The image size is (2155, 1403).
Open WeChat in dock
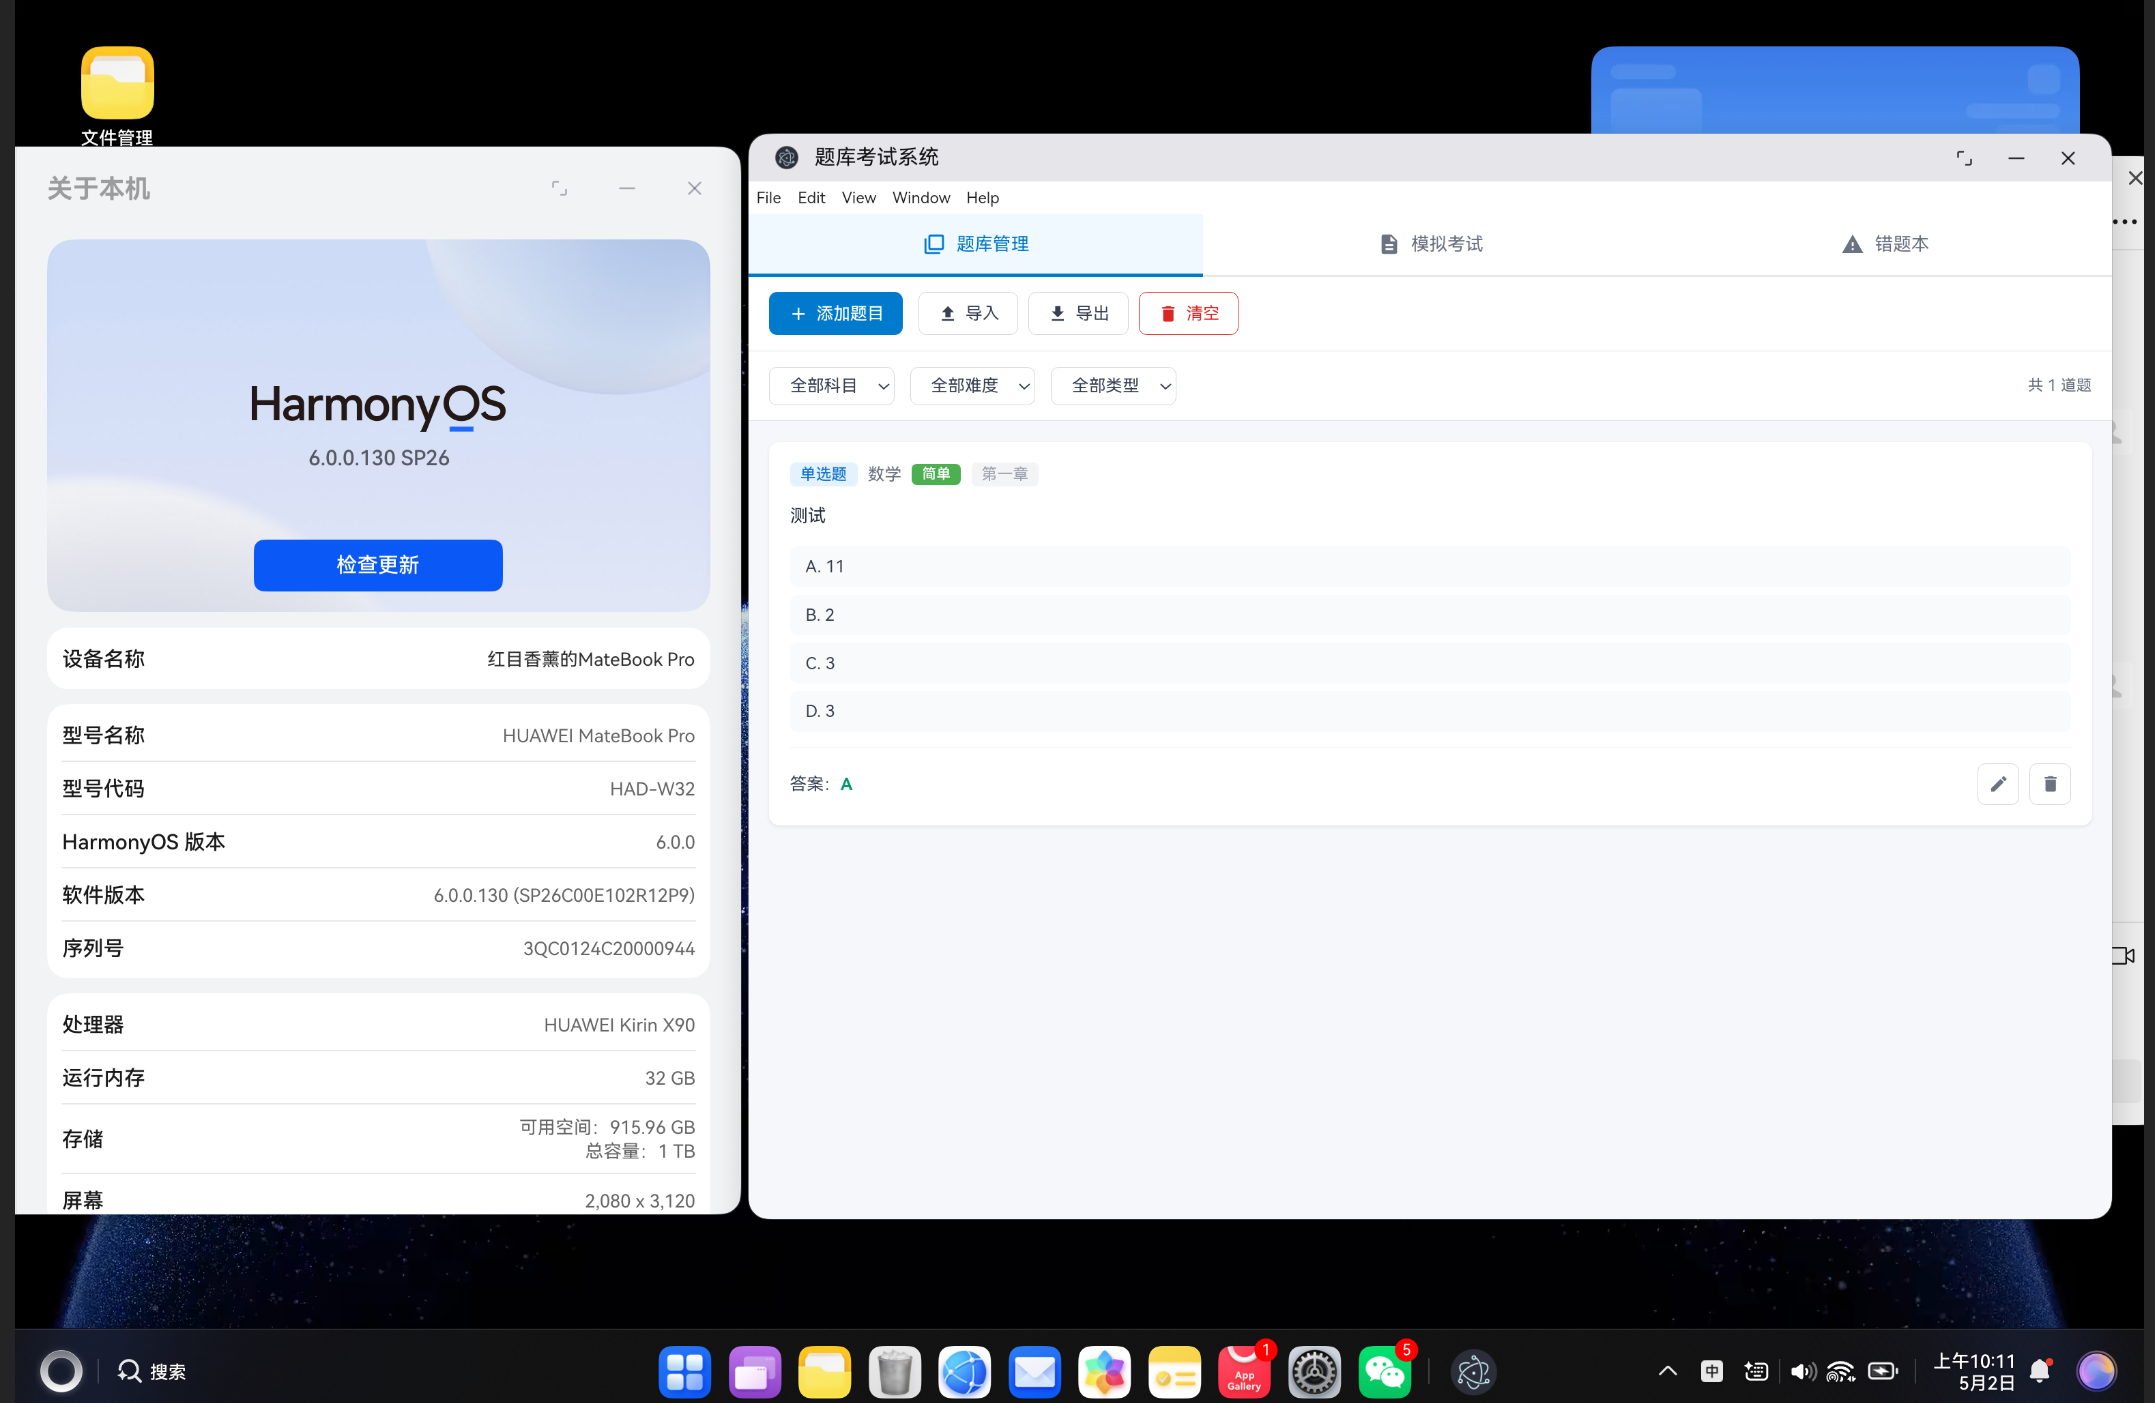[1385, 1372]
